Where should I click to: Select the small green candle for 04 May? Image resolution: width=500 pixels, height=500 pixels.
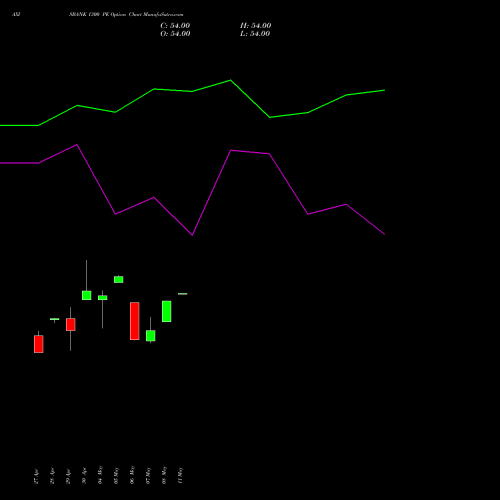coord(103,298)
